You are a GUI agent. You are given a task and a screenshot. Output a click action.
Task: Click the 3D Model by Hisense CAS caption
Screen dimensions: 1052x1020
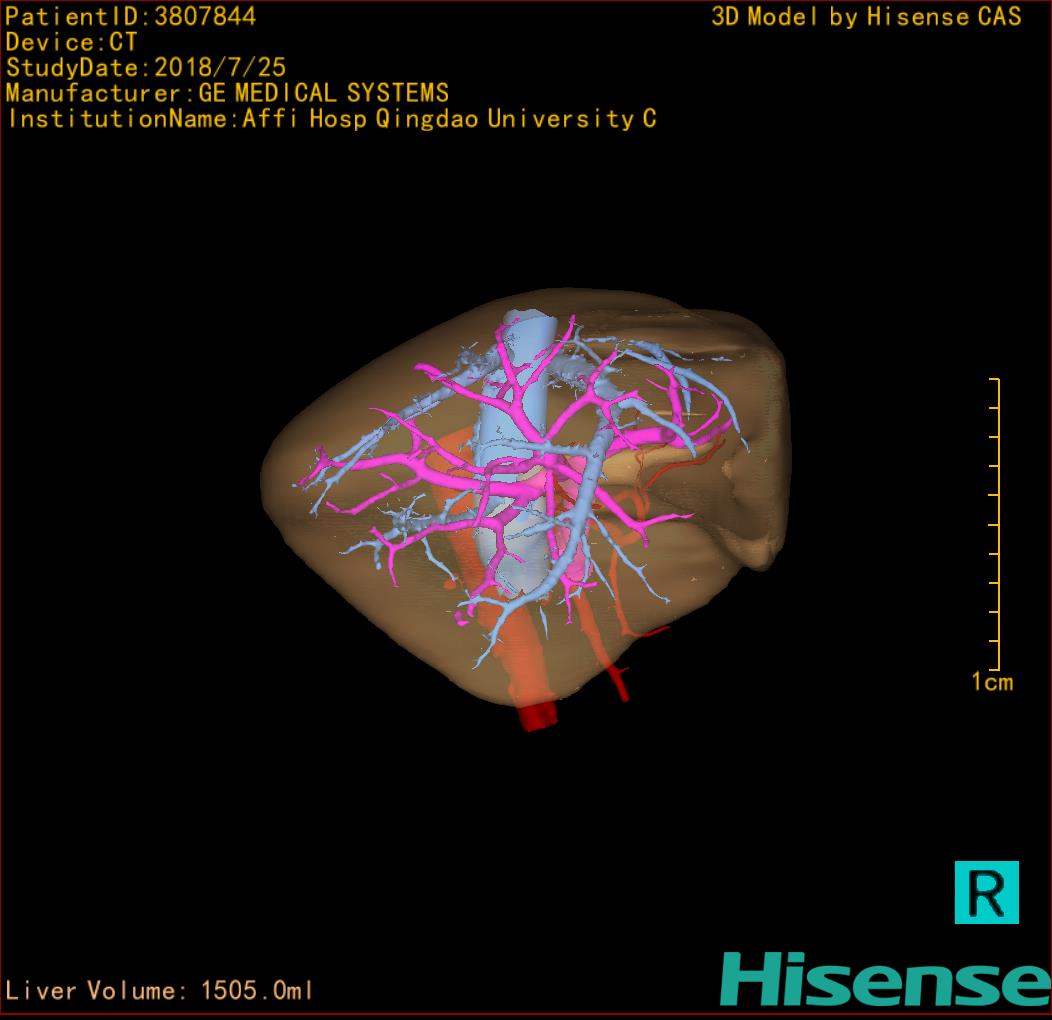866,17
